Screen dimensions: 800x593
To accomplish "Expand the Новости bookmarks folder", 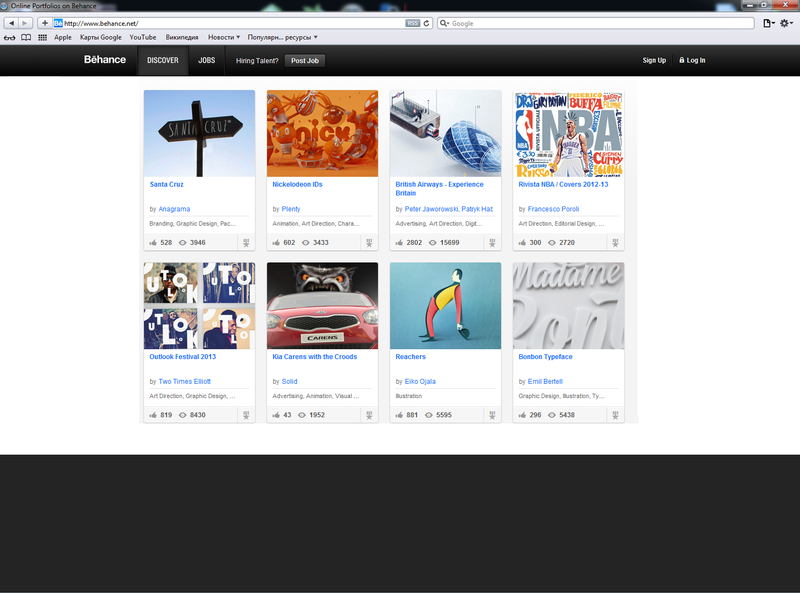I will tap(224, 37).
